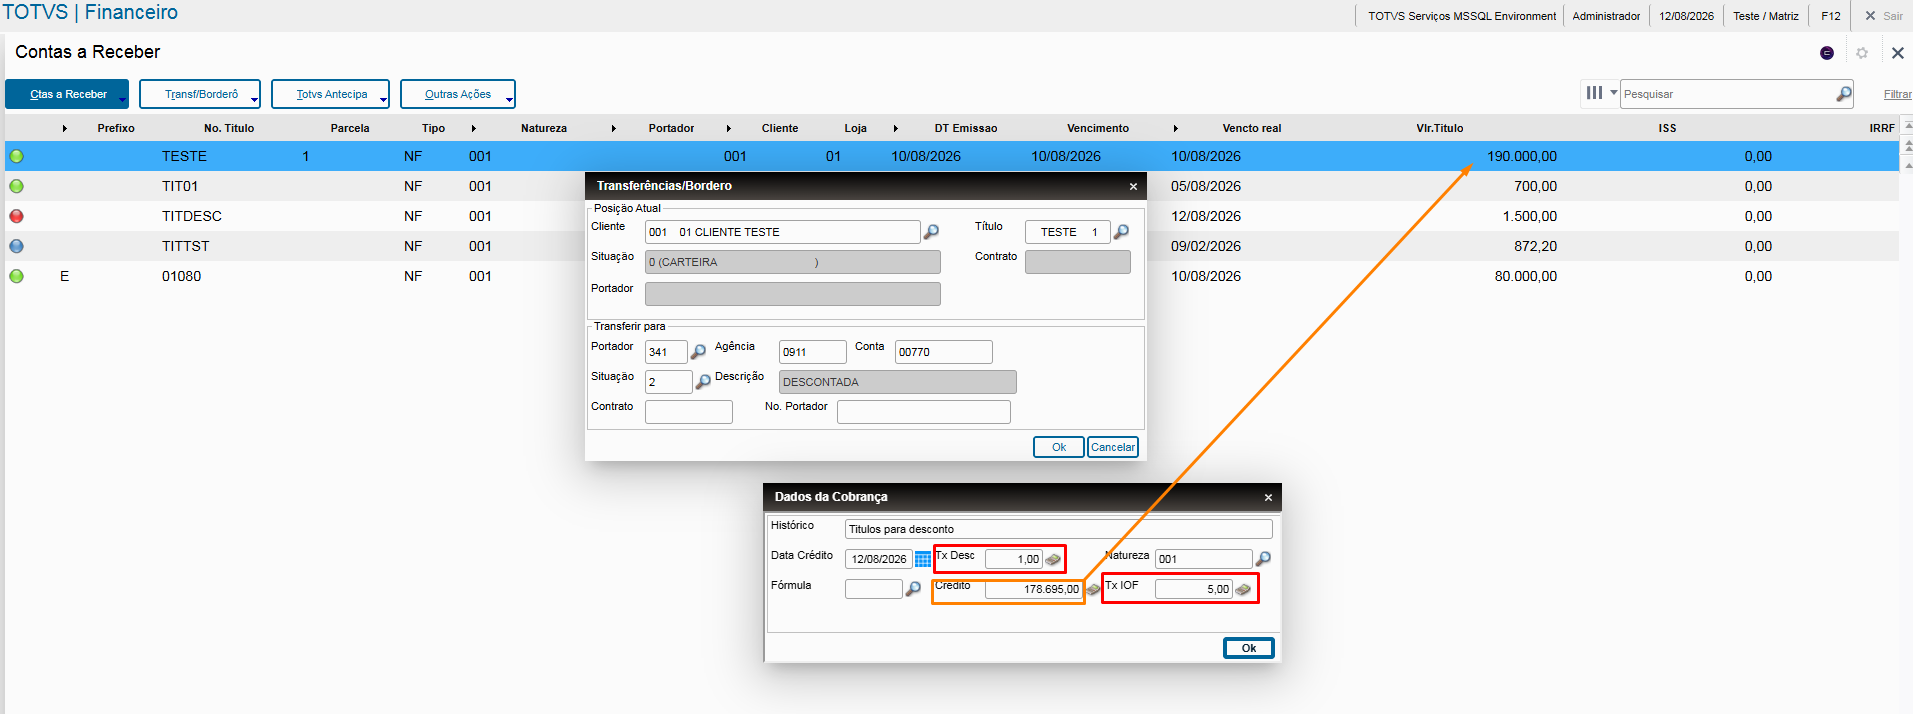Click green status circle of TESTE row

click(x=16, y=156)
